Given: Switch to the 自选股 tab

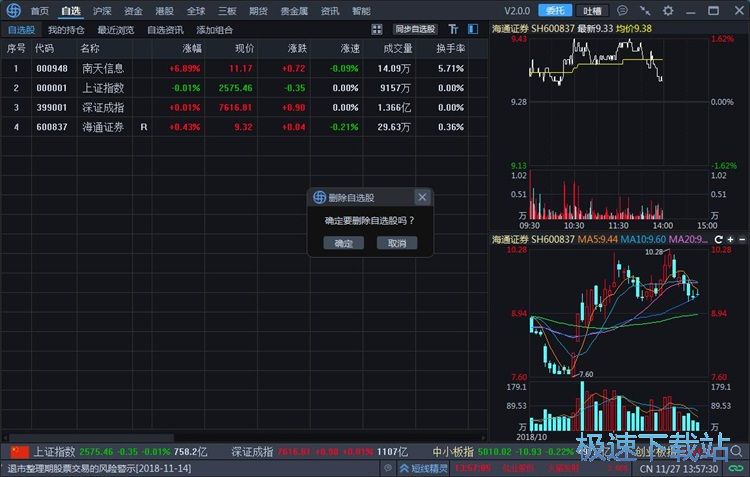Looking at the screenshot, I should pos(22,30).
